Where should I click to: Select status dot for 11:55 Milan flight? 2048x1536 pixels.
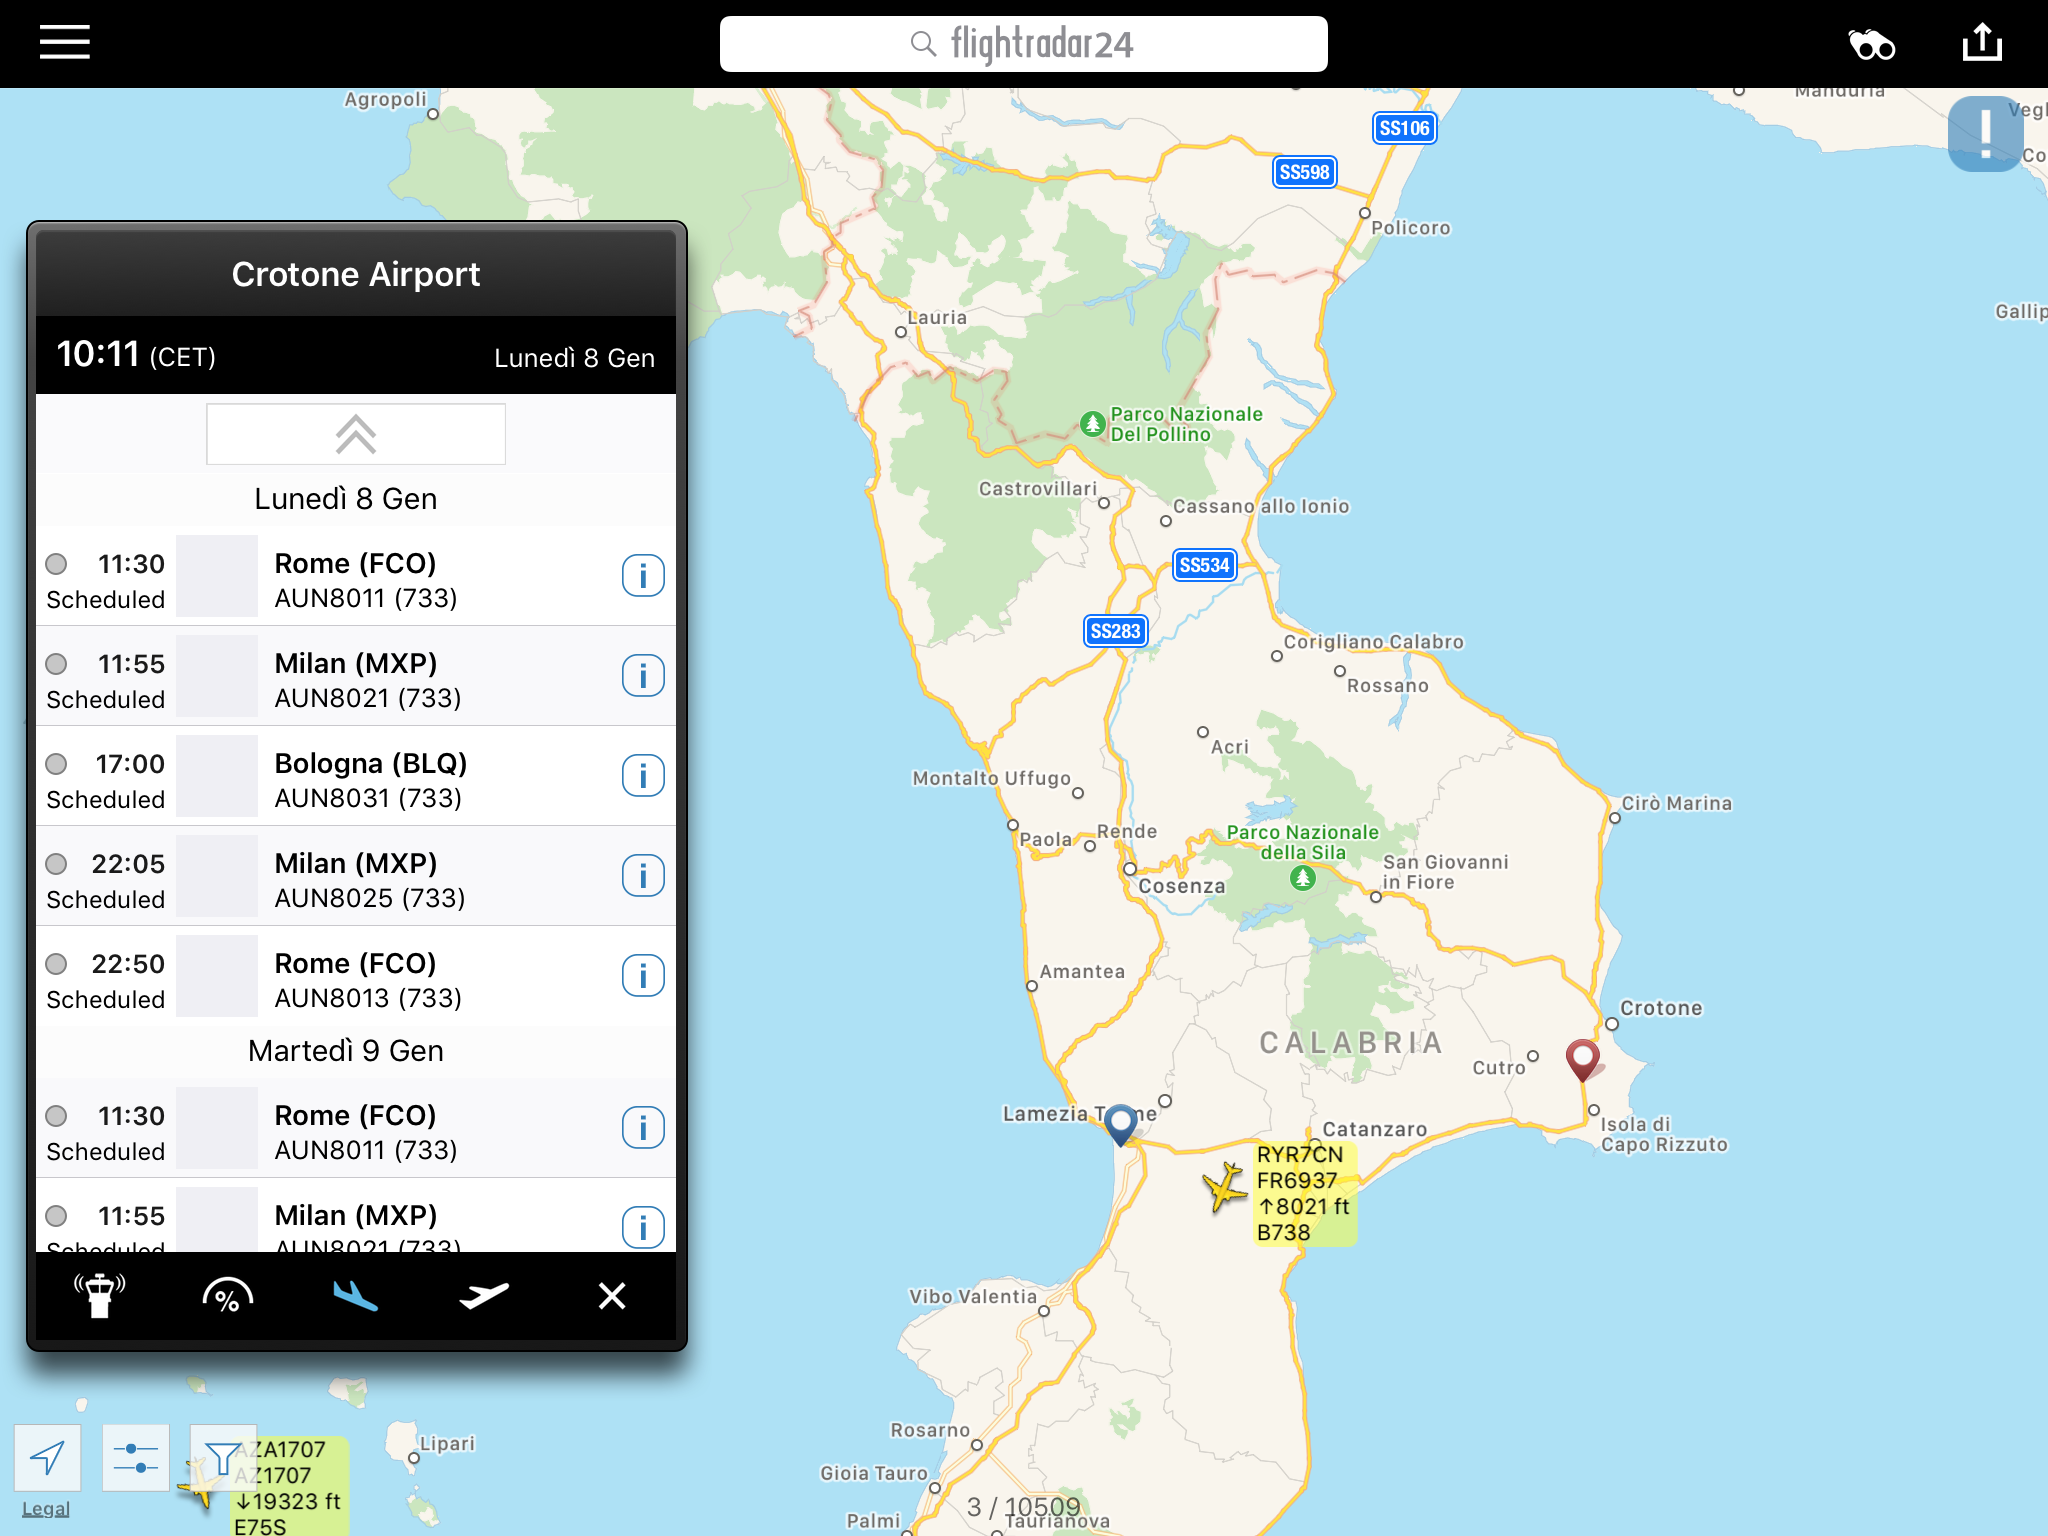point(57,664)
